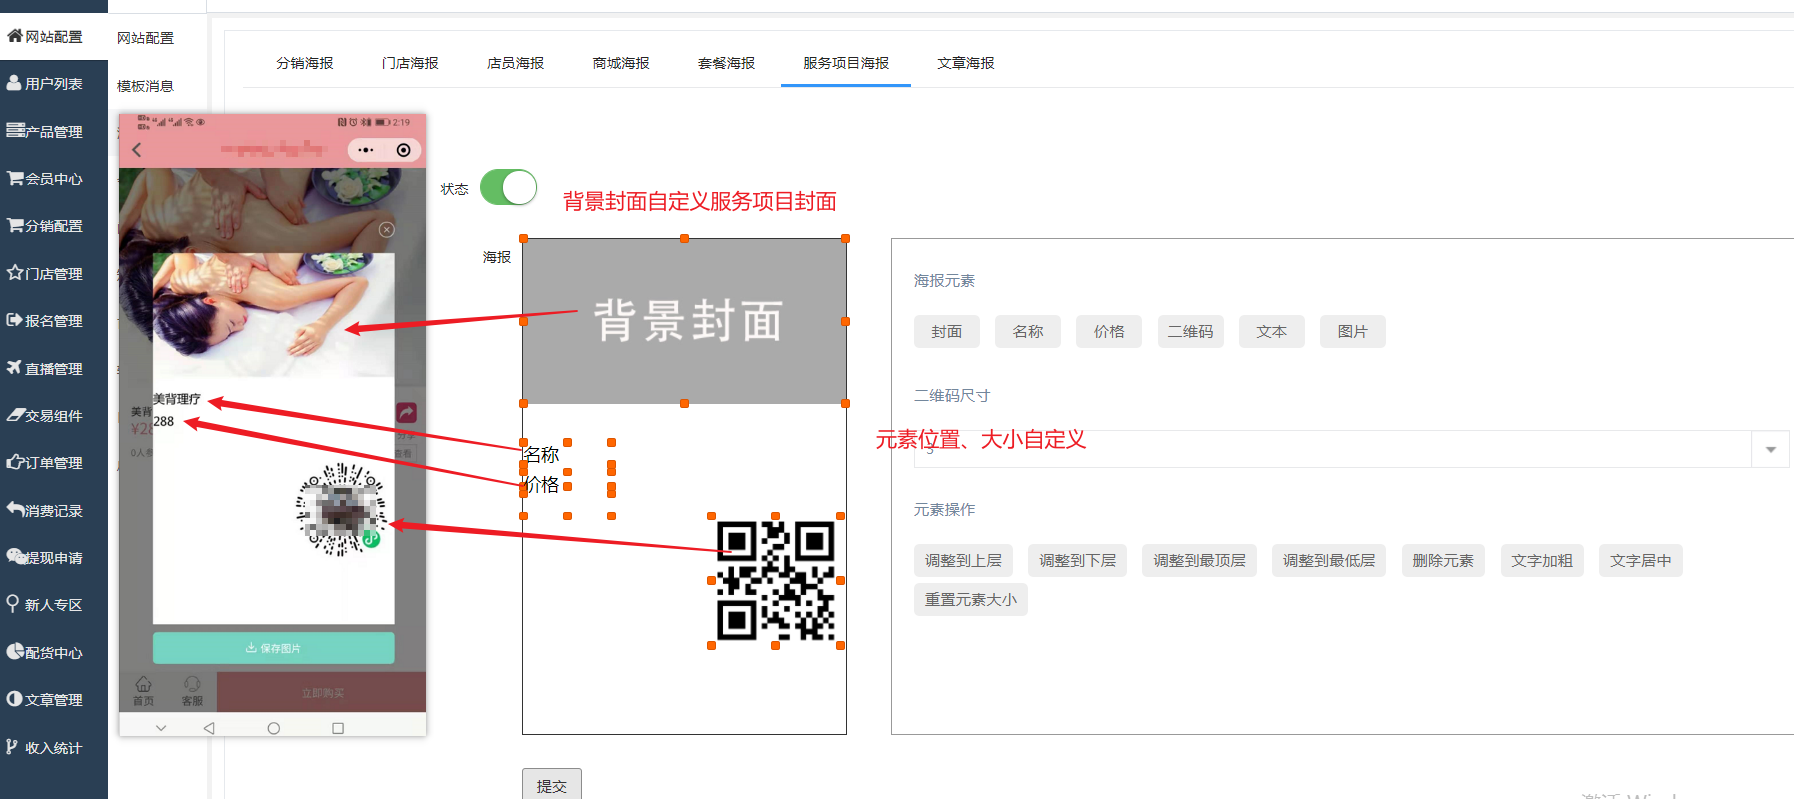Screen dimensions: 1794x799
Task: Click the three-dots menu in phone preview
Action: click(x=366, y=150)
